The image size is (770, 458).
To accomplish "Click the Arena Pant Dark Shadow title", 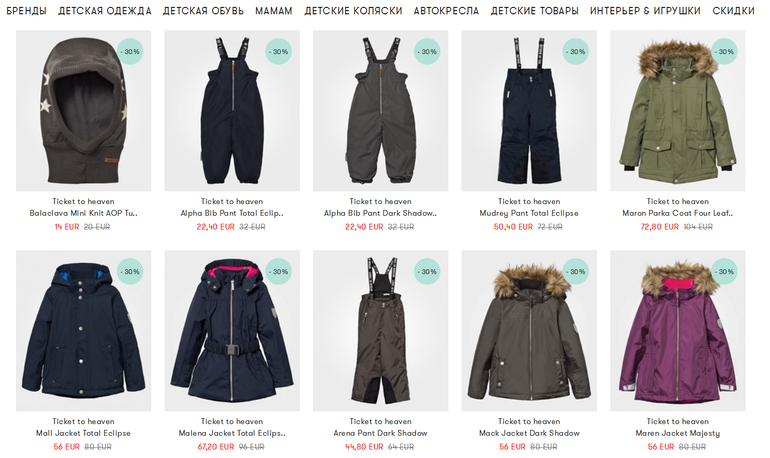I will pos(381,433).
